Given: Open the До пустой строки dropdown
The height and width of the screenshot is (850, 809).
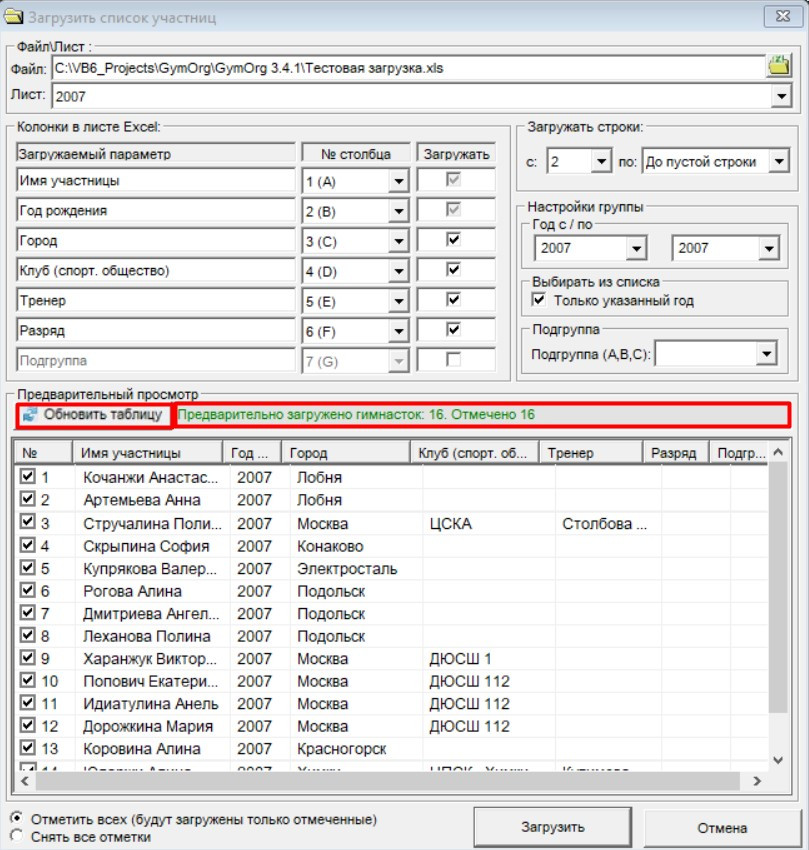Looking at the screenshot, I should click(779, 162).
